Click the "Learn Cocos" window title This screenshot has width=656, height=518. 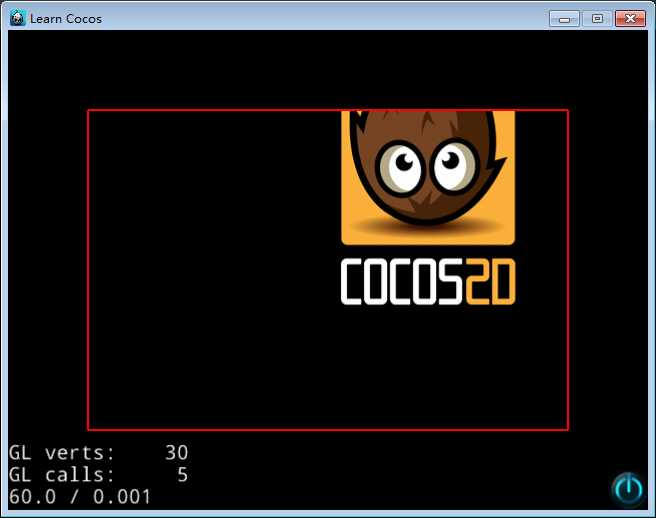tap(66, 19)
